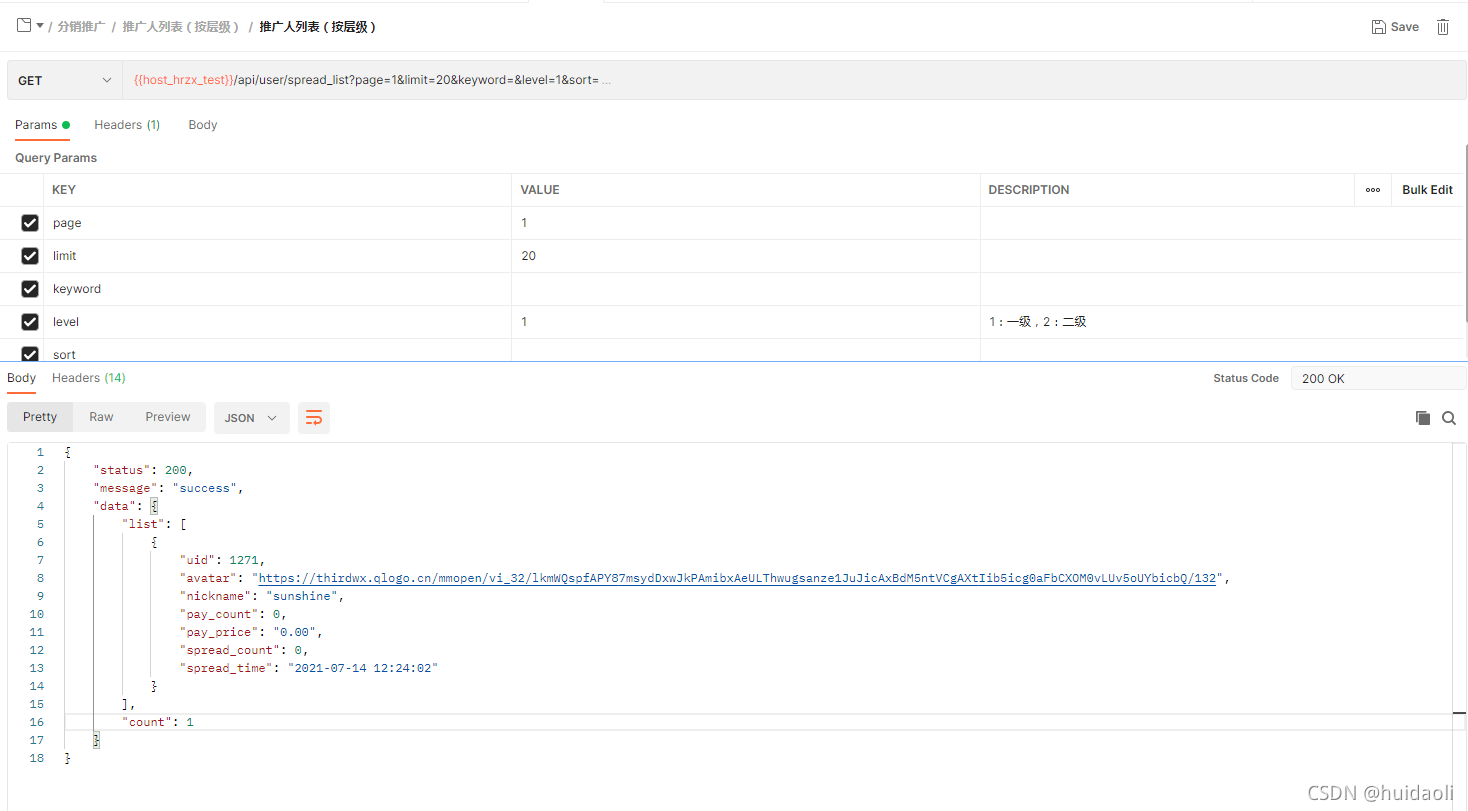Click the empty keyword value cell
The height and width of the screenshot is (811, 1468).
pos(746,289)
